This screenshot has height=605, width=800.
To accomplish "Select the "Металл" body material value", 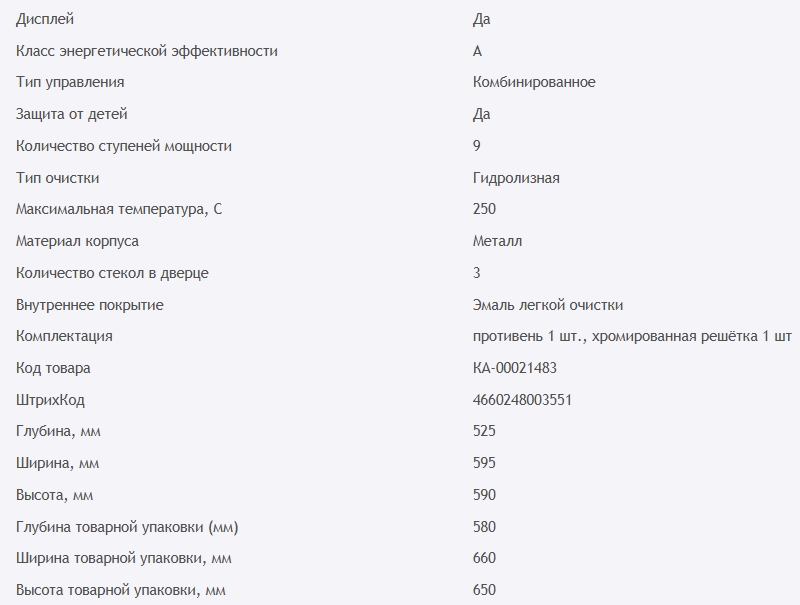I will pyautogui.click(x=497, y=241).
